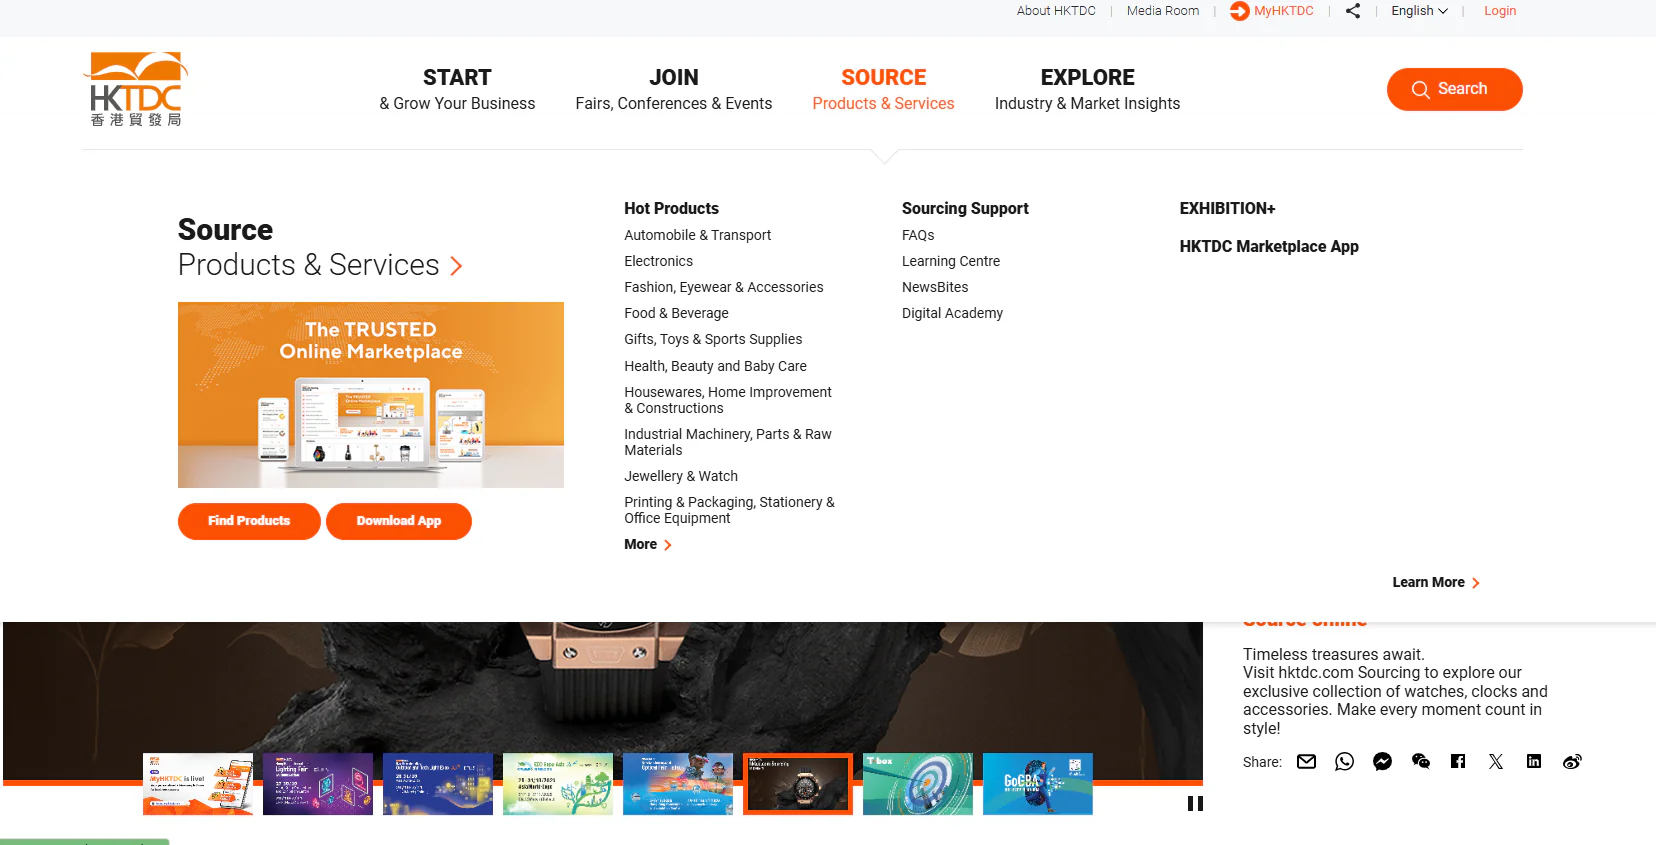Click the arrow beside Products & Services heading

pos(456,266)
